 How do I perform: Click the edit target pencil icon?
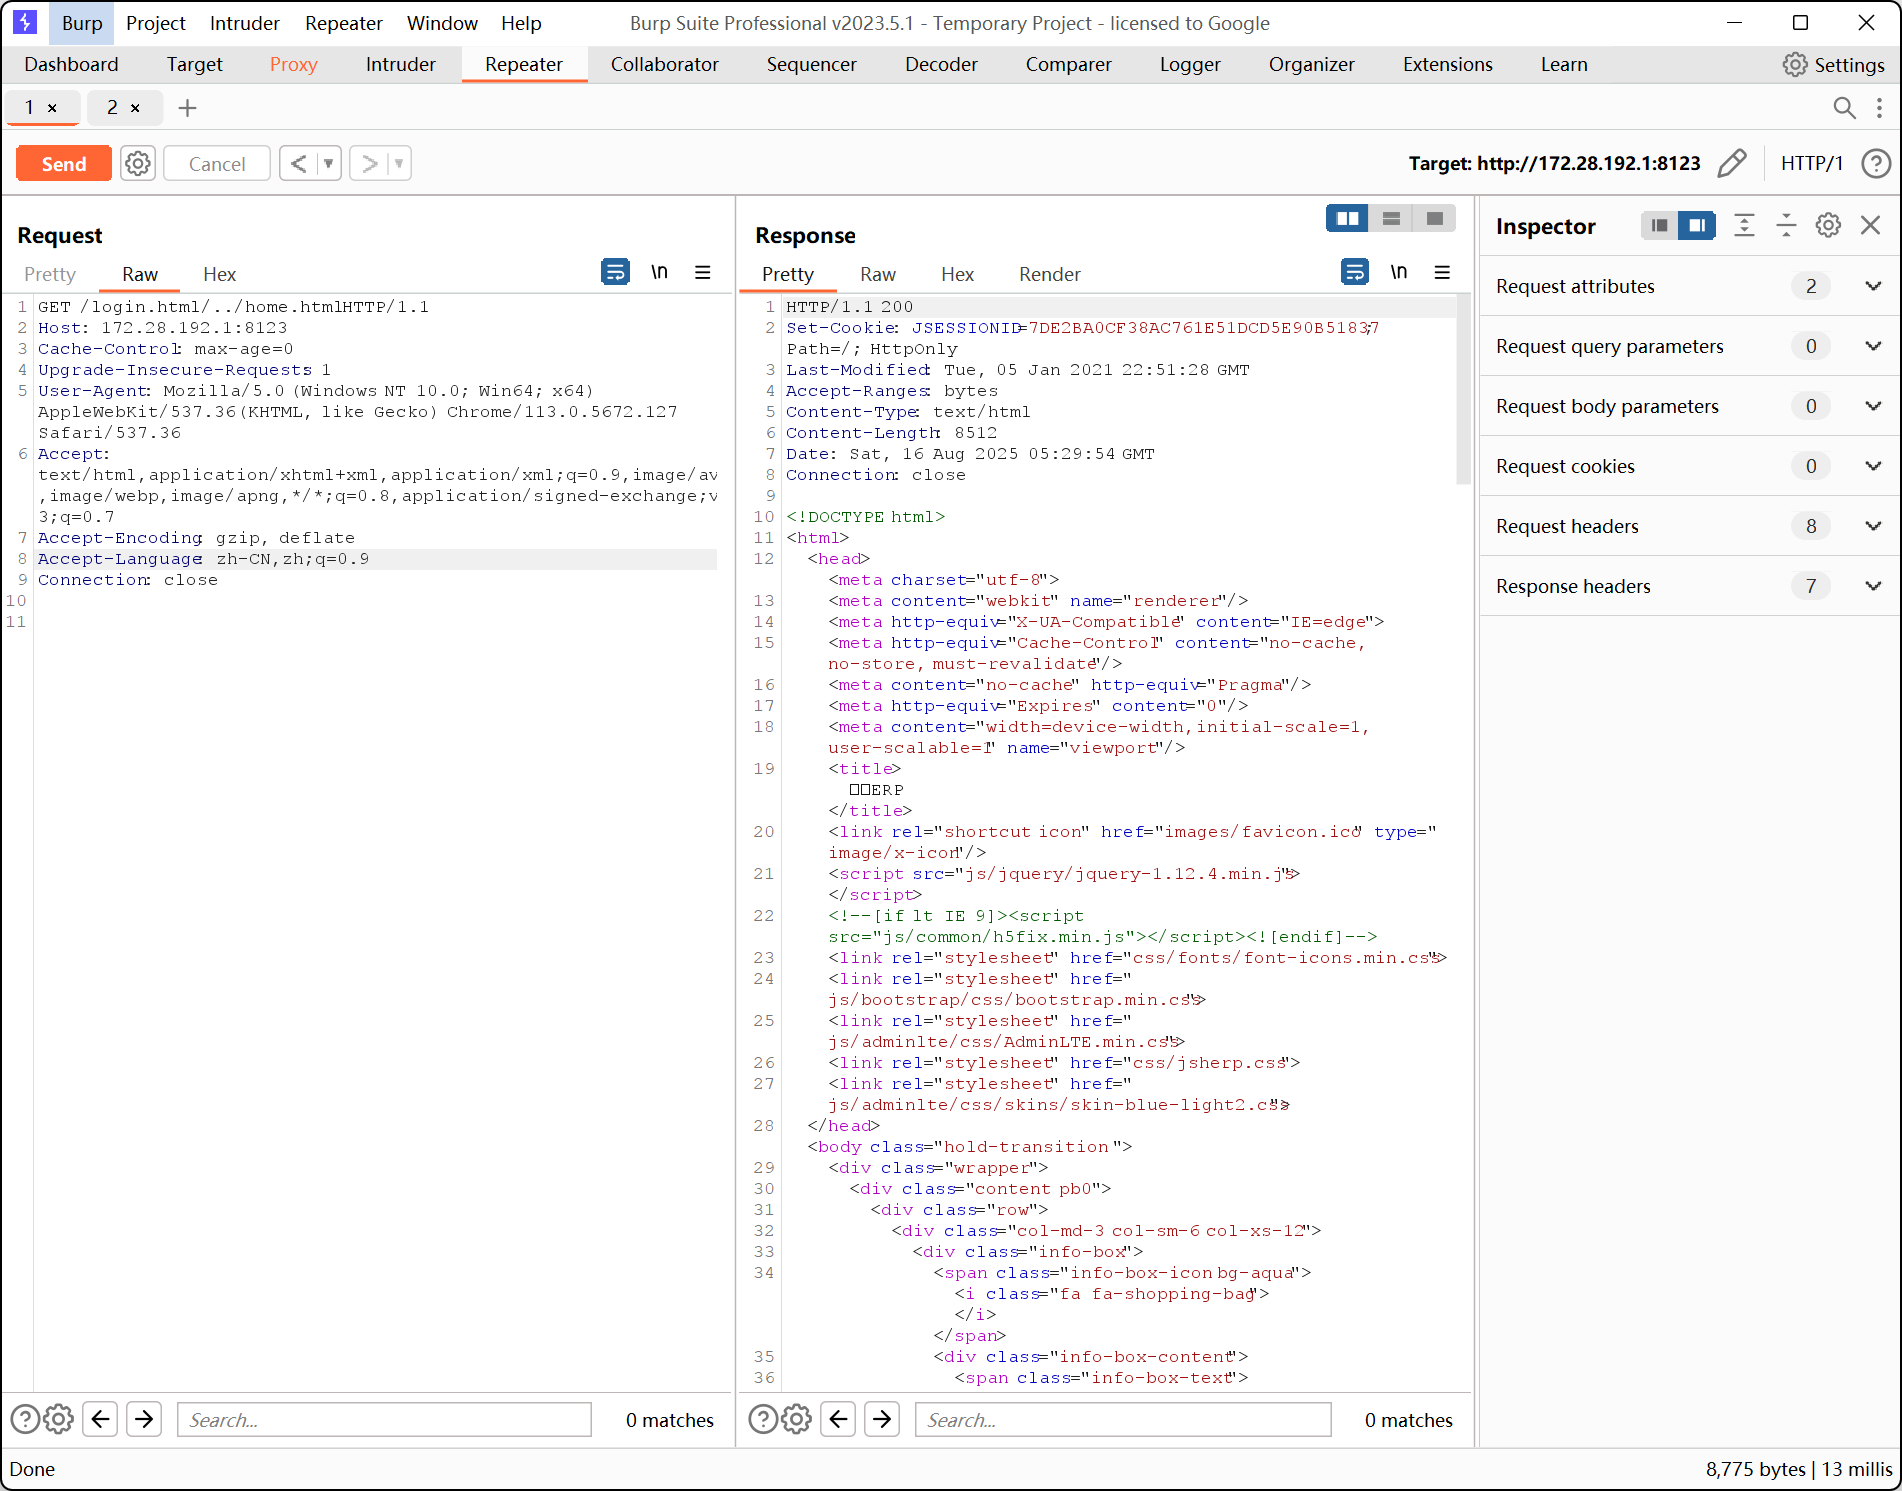(1731, 163)
